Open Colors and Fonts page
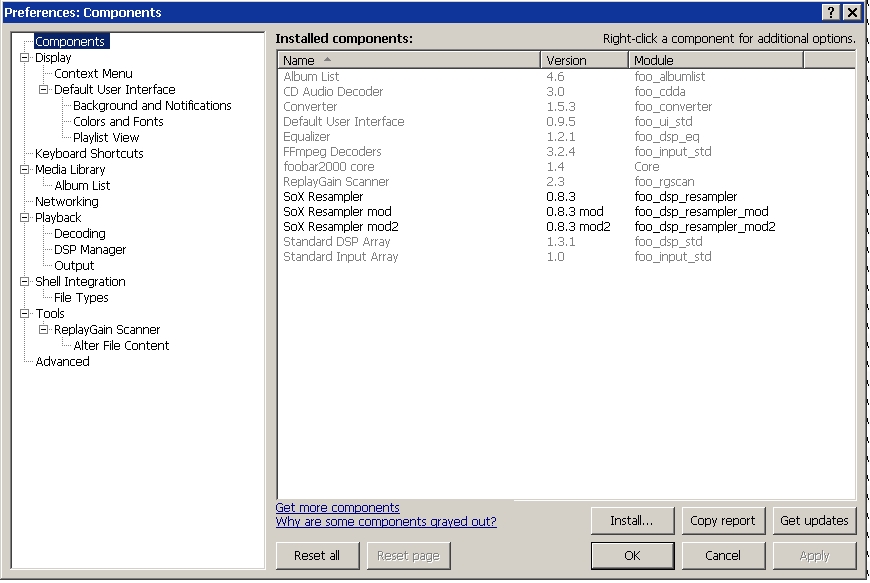 118,122
